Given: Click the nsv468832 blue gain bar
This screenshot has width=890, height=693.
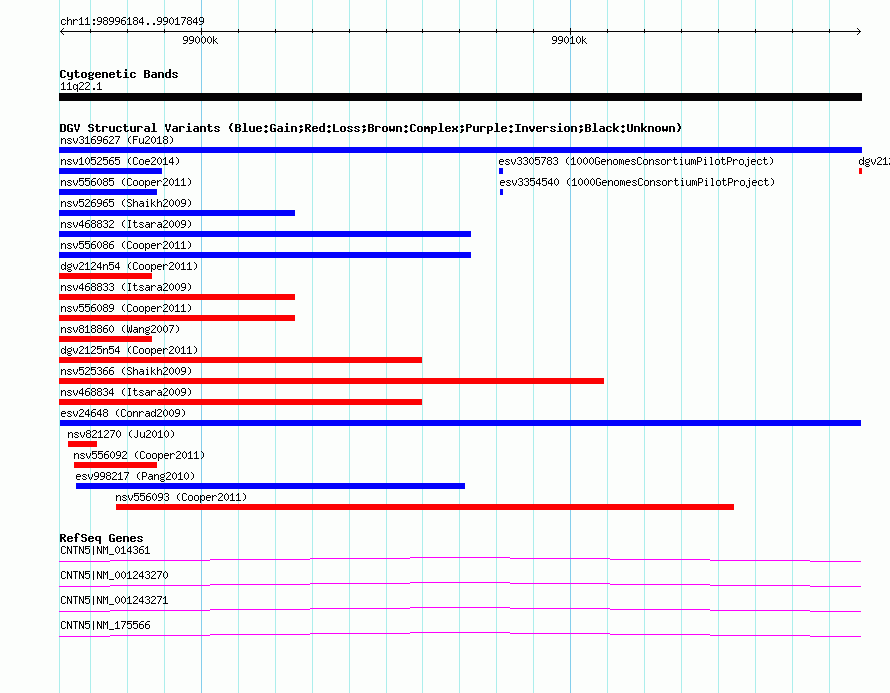Looking at the screenshot, I should pyautogui.click(x=265, y=234).
